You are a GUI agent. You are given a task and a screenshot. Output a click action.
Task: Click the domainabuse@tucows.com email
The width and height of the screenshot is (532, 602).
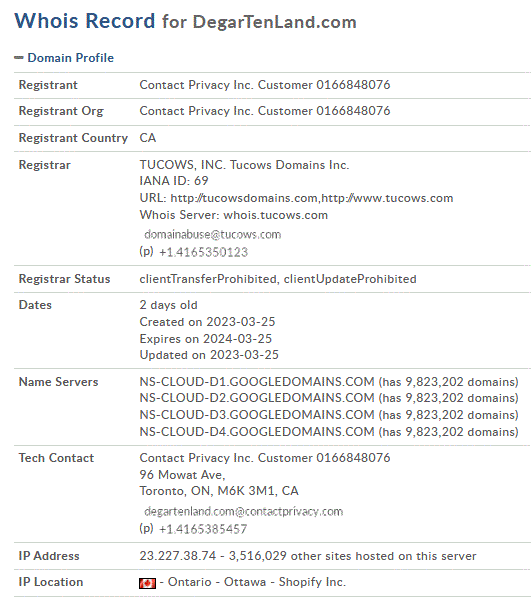coord(213,234)
